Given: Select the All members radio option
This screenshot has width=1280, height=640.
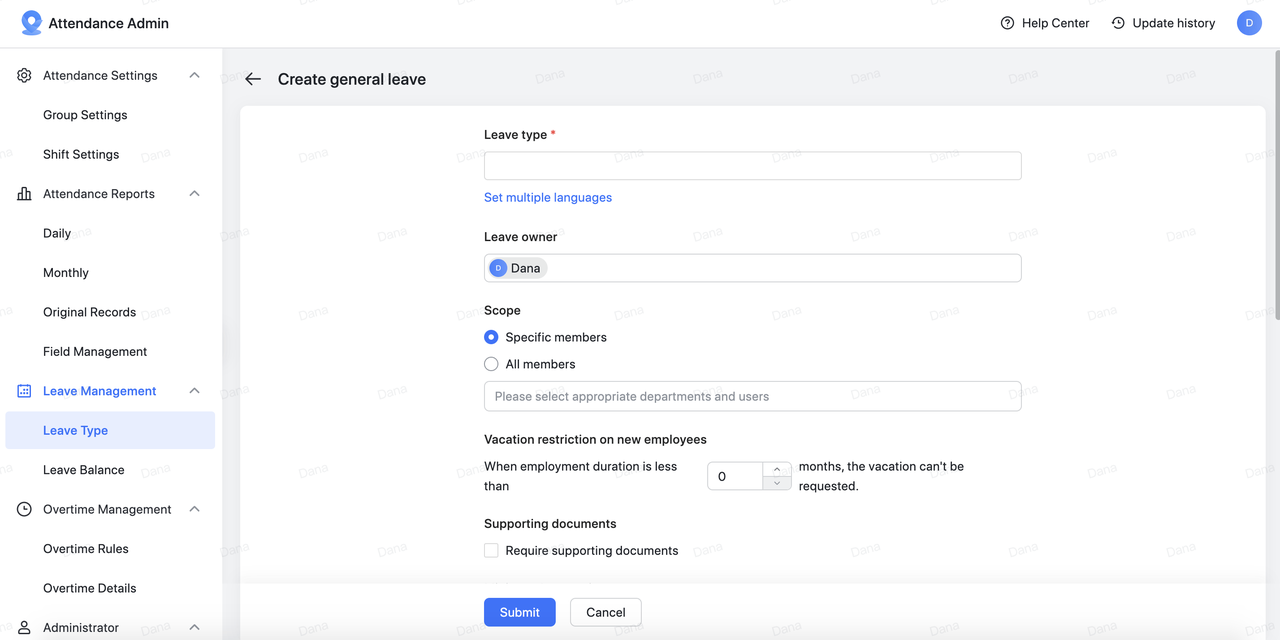Looking at the screenshot, I should pos(491,364).
